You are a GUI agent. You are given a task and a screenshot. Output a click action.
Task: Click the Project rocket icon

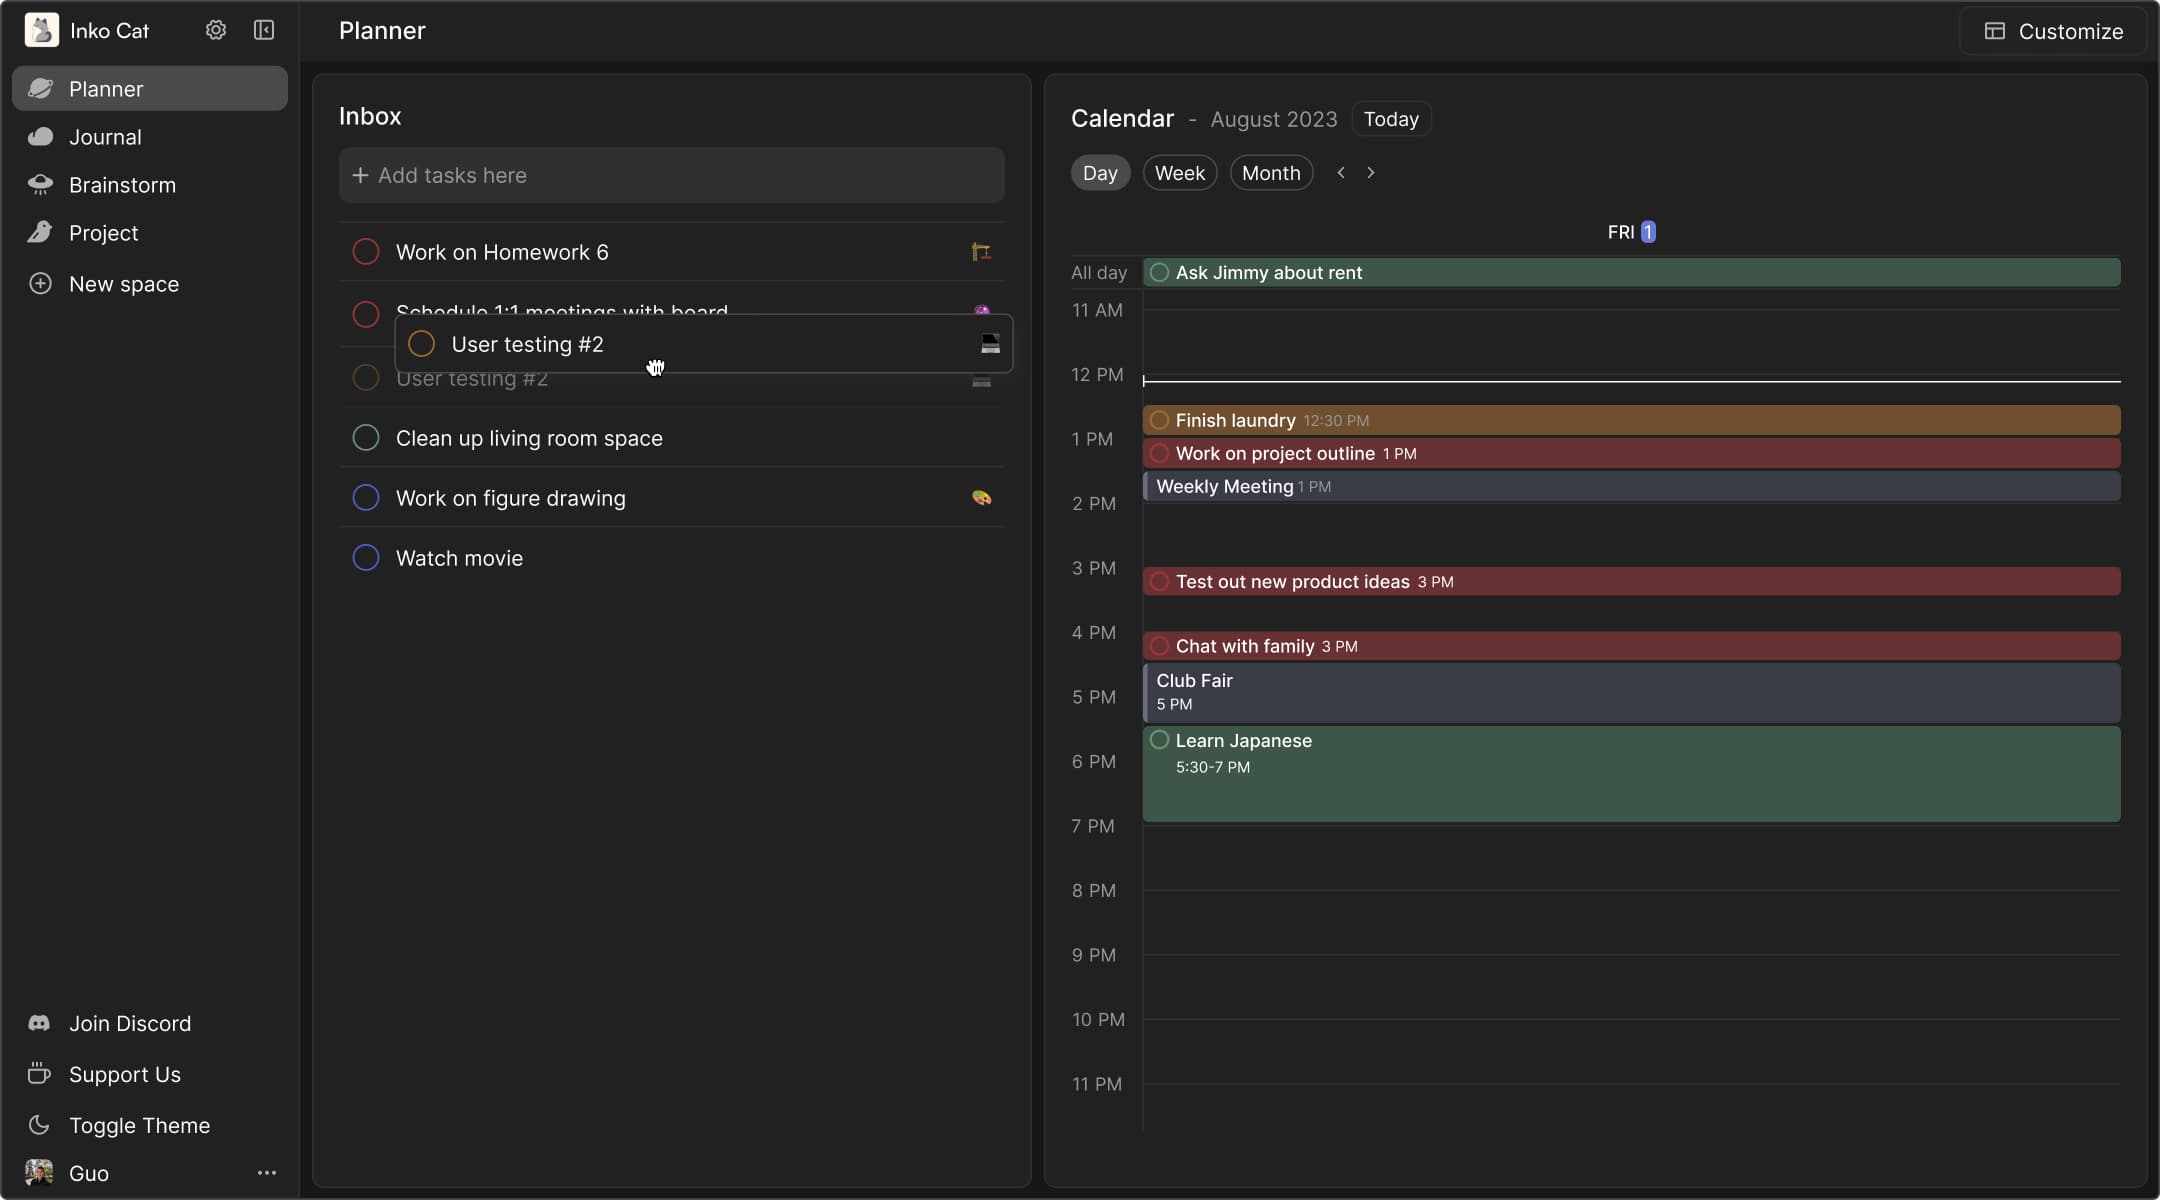(40, 233)
